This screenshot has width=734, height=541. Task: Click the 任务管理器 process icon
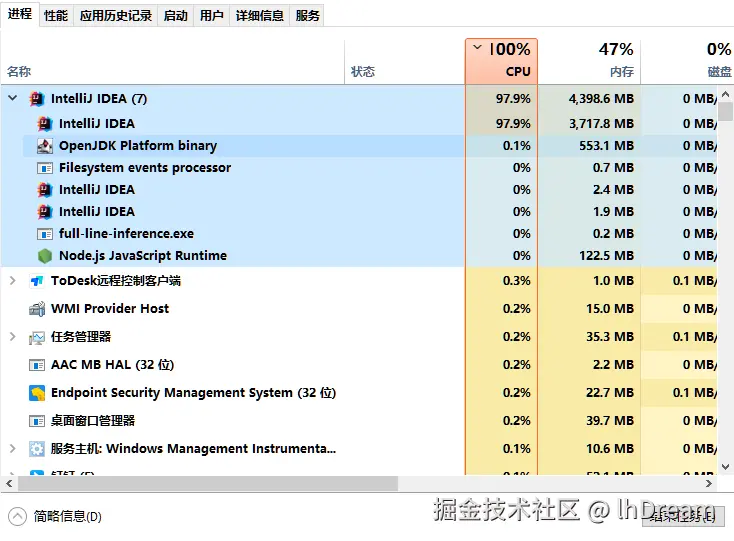[x=37, y=337]
